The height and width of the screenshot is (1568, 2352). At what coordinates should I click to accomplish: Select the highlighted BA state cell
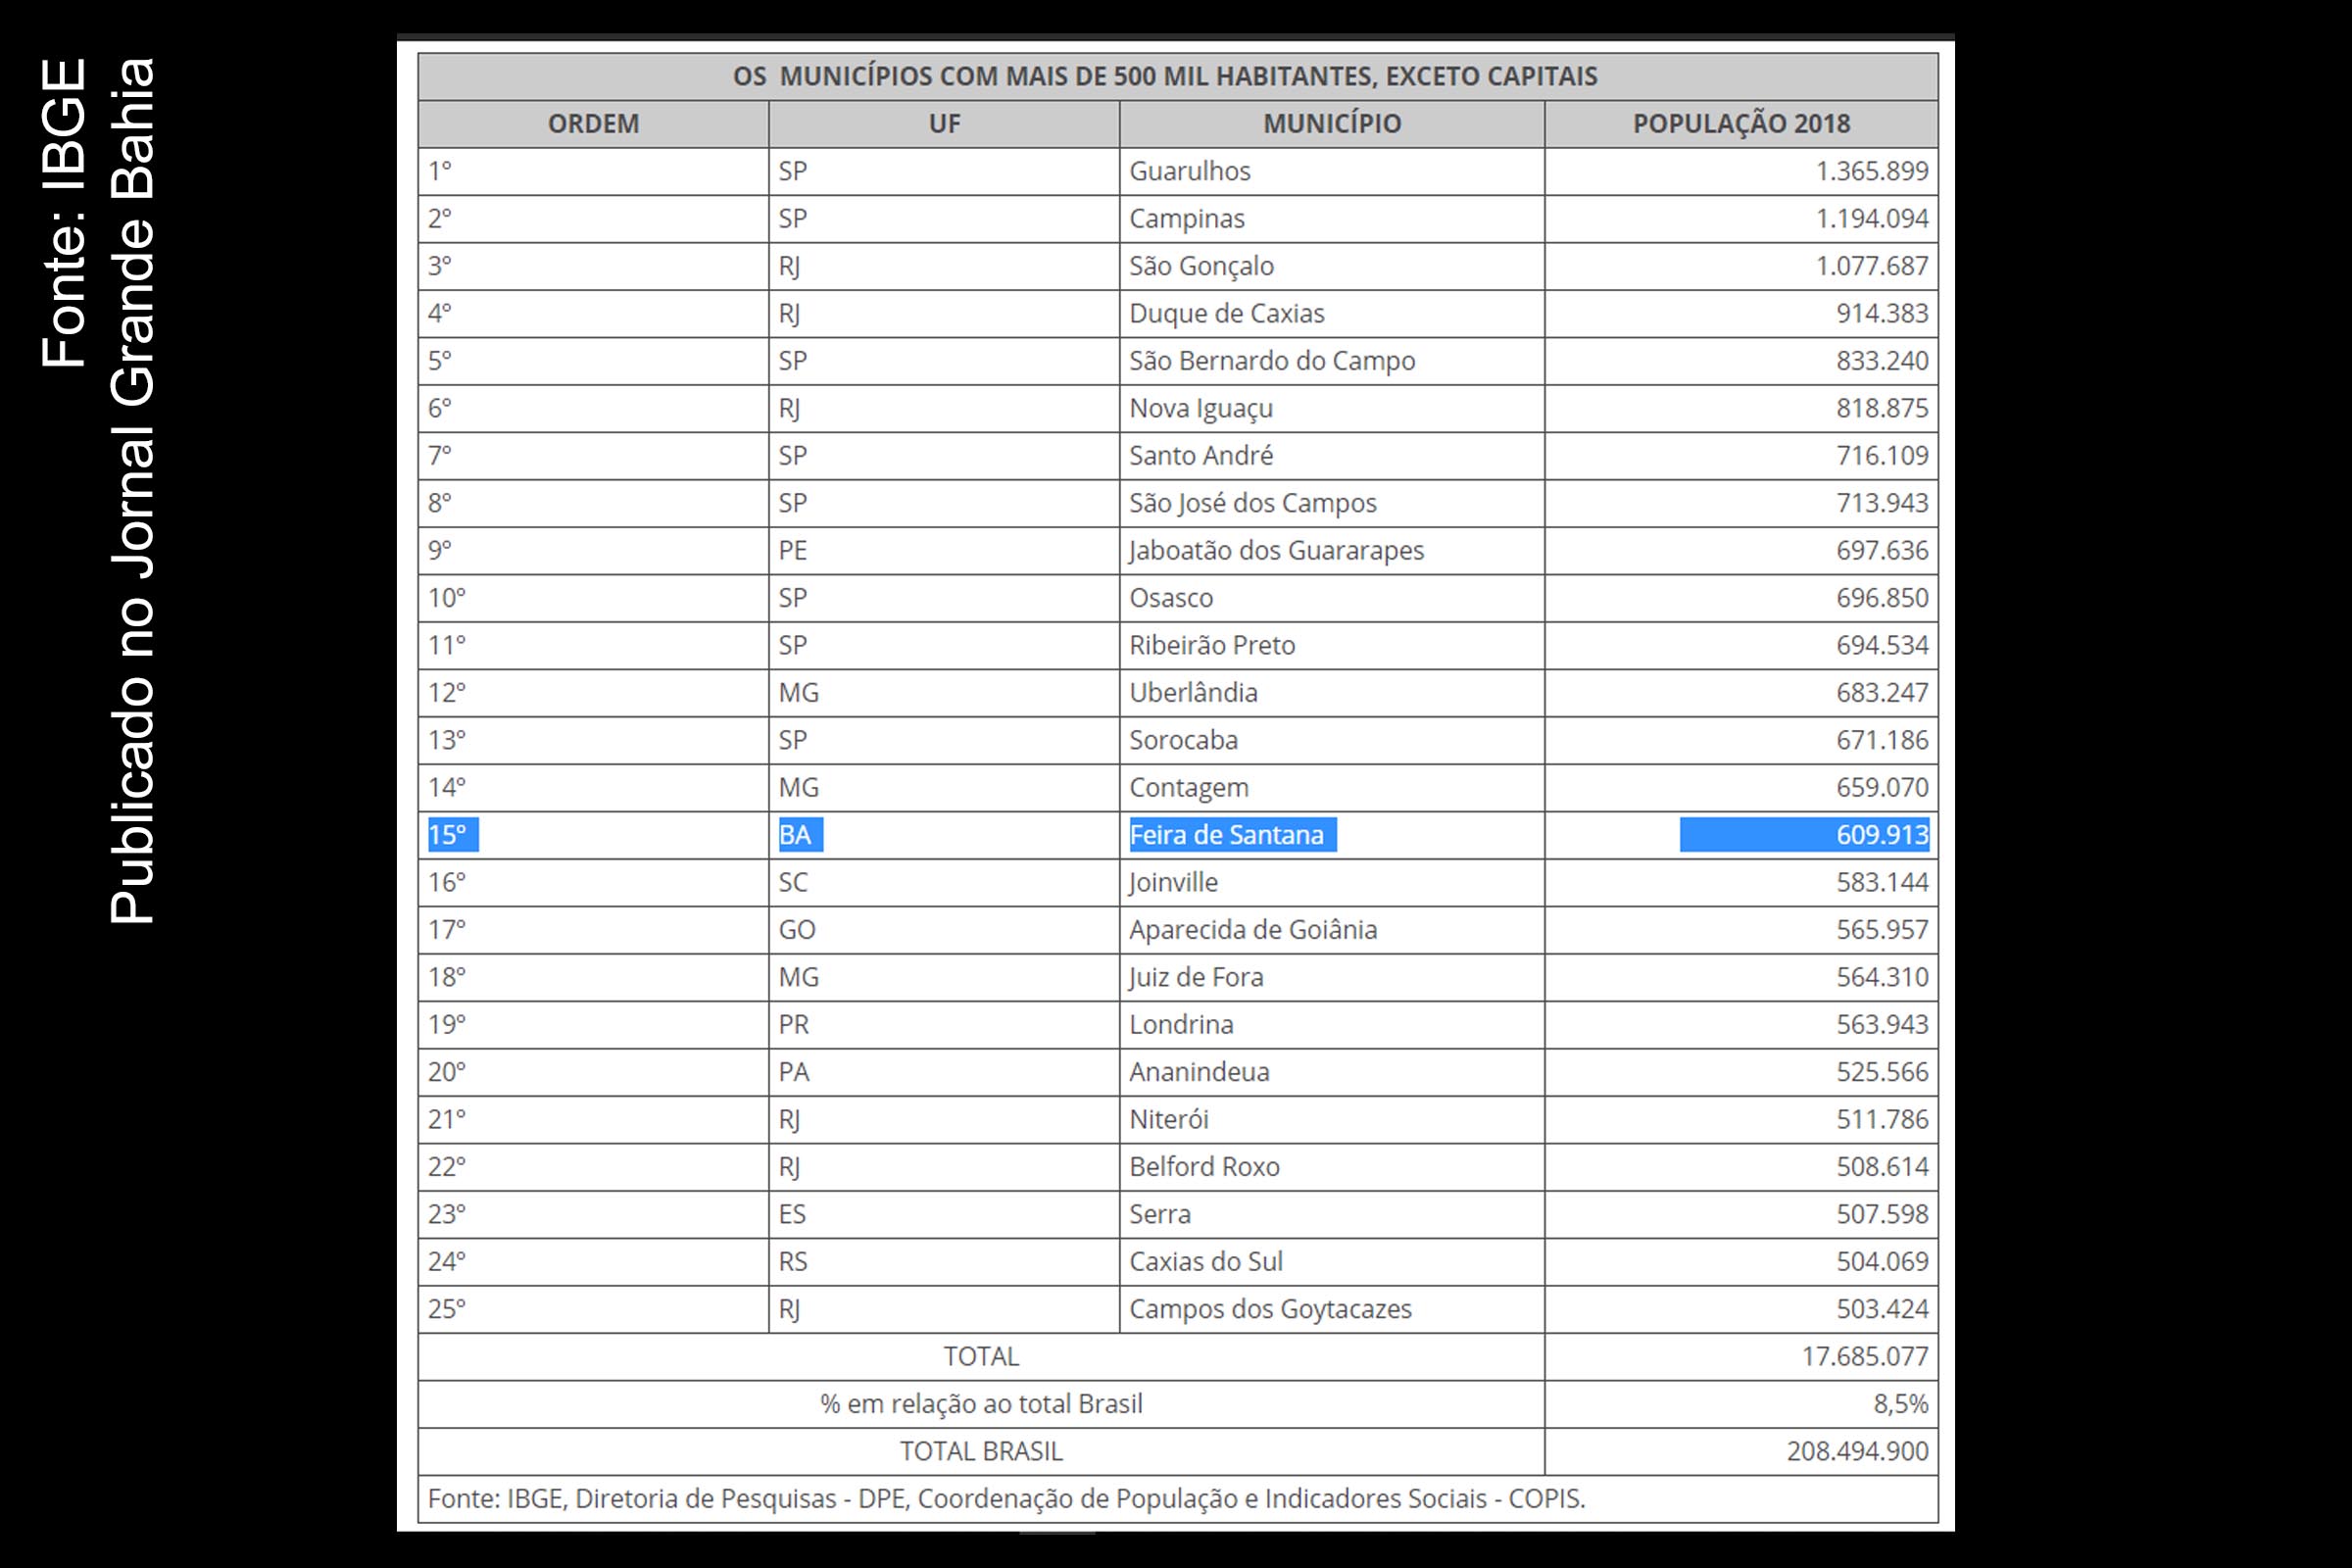[x=944, y=835]
